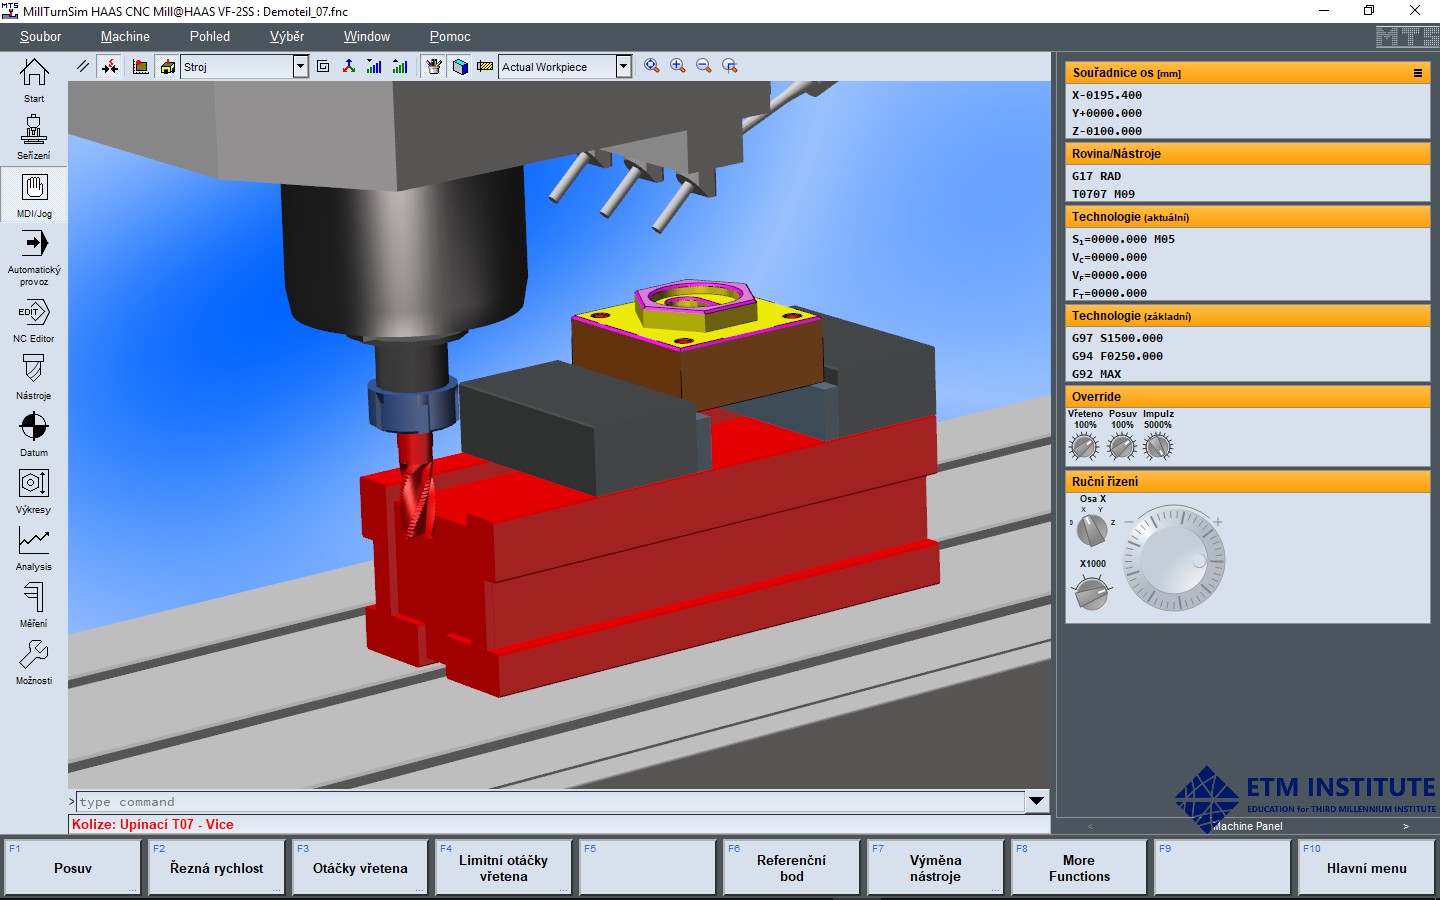Image resolution: width=1440 pixels, height=900 pixels.
Task: Click the manual handwheel dial
Action: point(1174,558)
